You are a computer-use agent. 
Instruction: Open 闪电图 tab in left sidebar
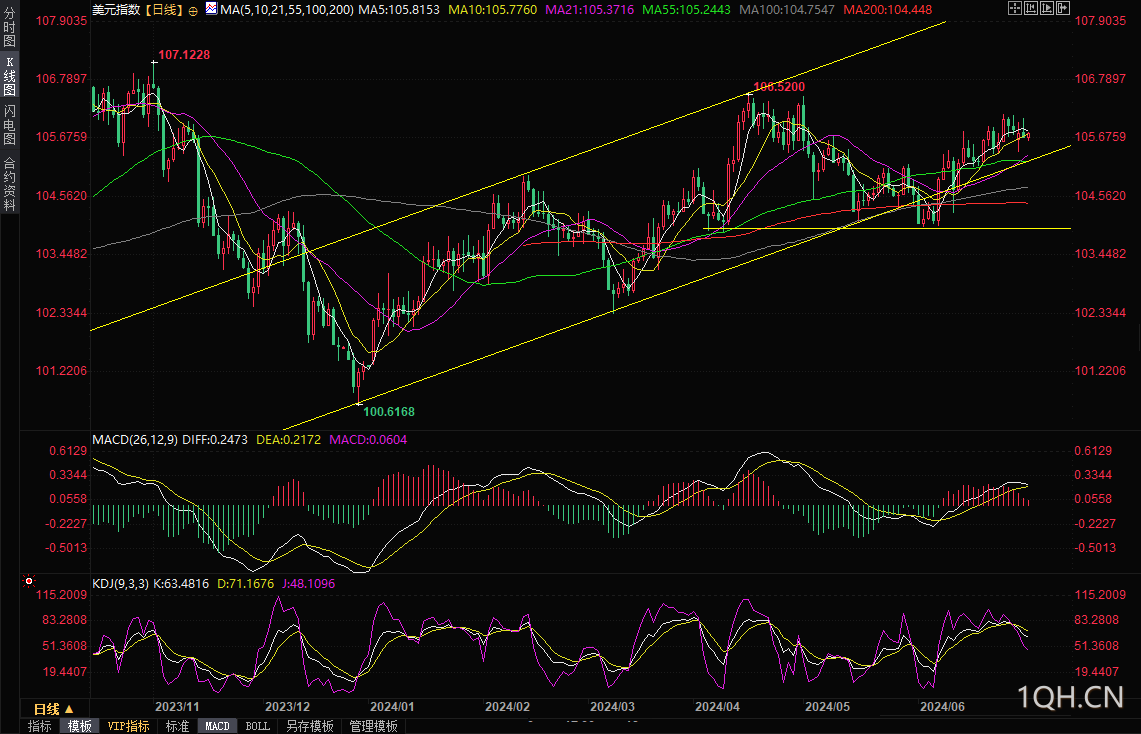[9, 124]
